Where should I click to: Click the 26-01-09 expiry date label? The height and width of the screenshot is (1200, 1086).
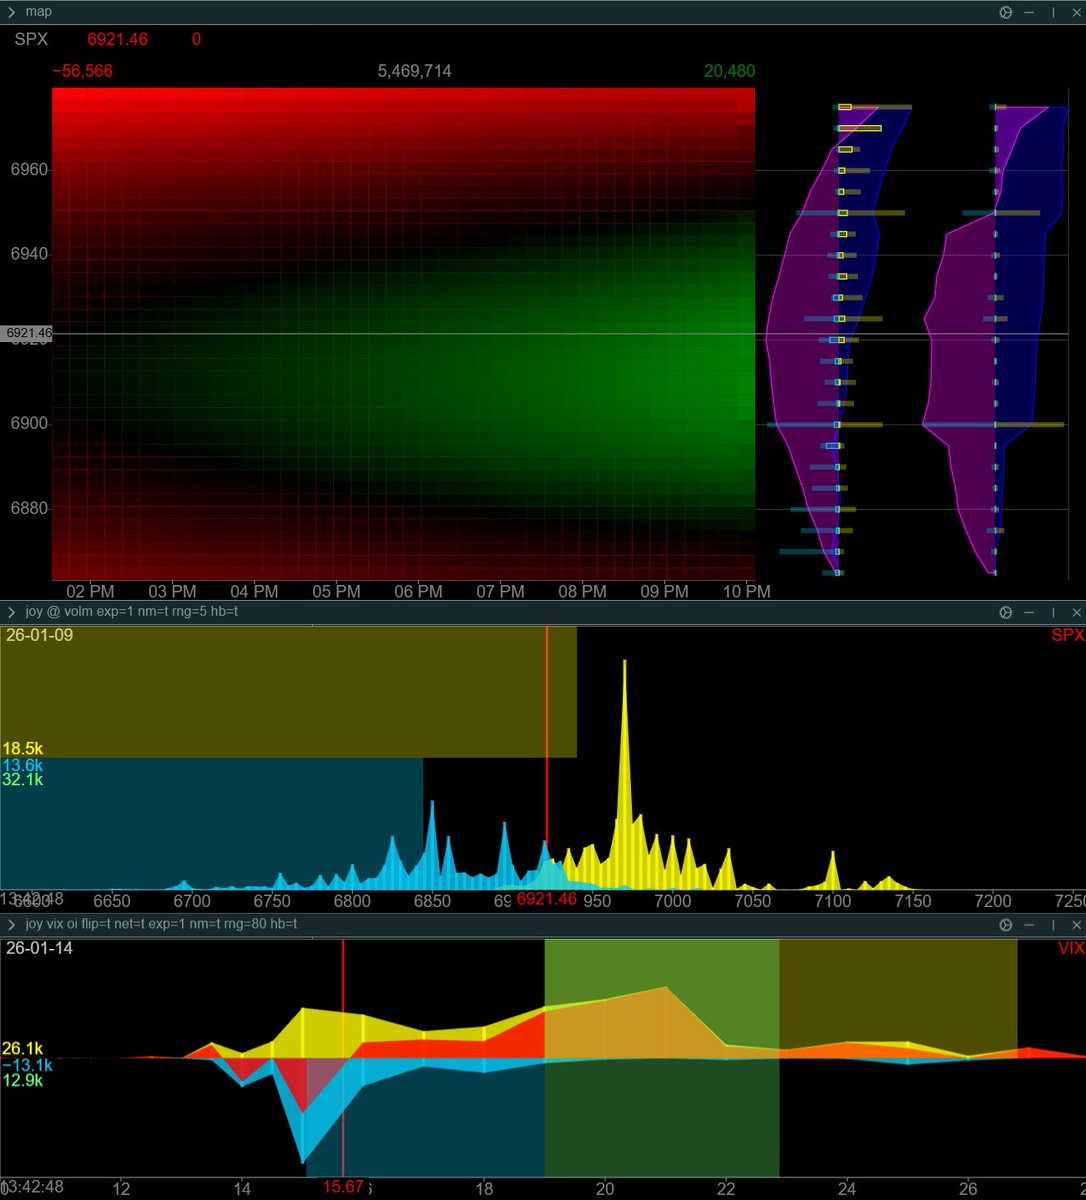pyautogui.click(x=39, y=635)
